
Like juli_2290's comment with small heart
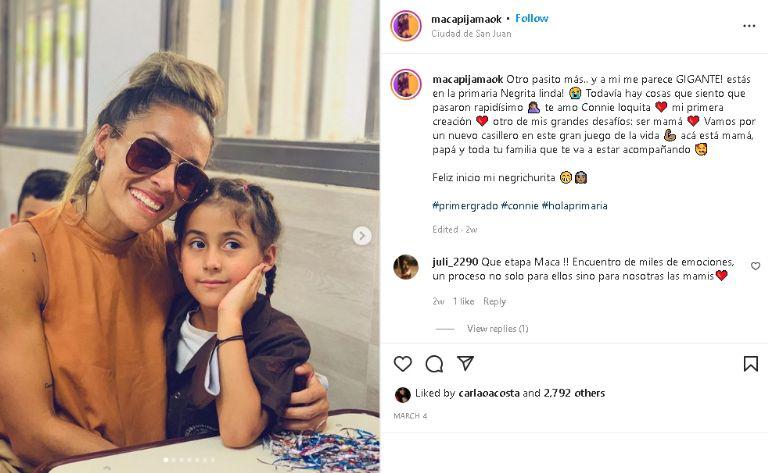[x=755, y=266]
